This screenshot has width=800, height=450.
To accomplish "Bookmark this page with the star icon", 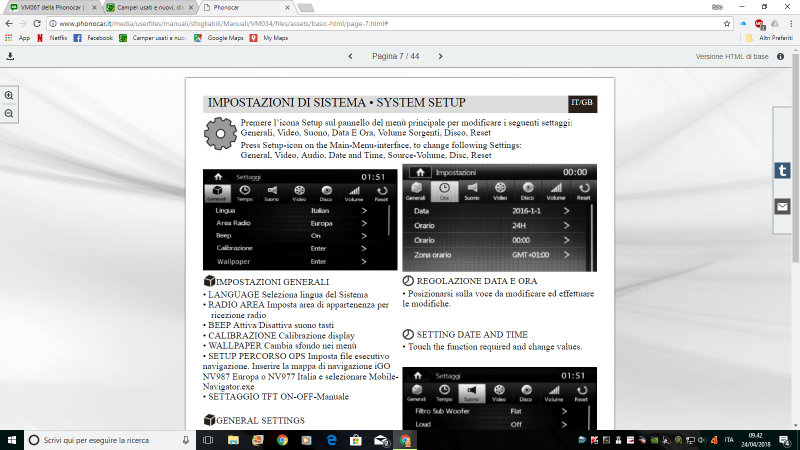I will 726,23.
